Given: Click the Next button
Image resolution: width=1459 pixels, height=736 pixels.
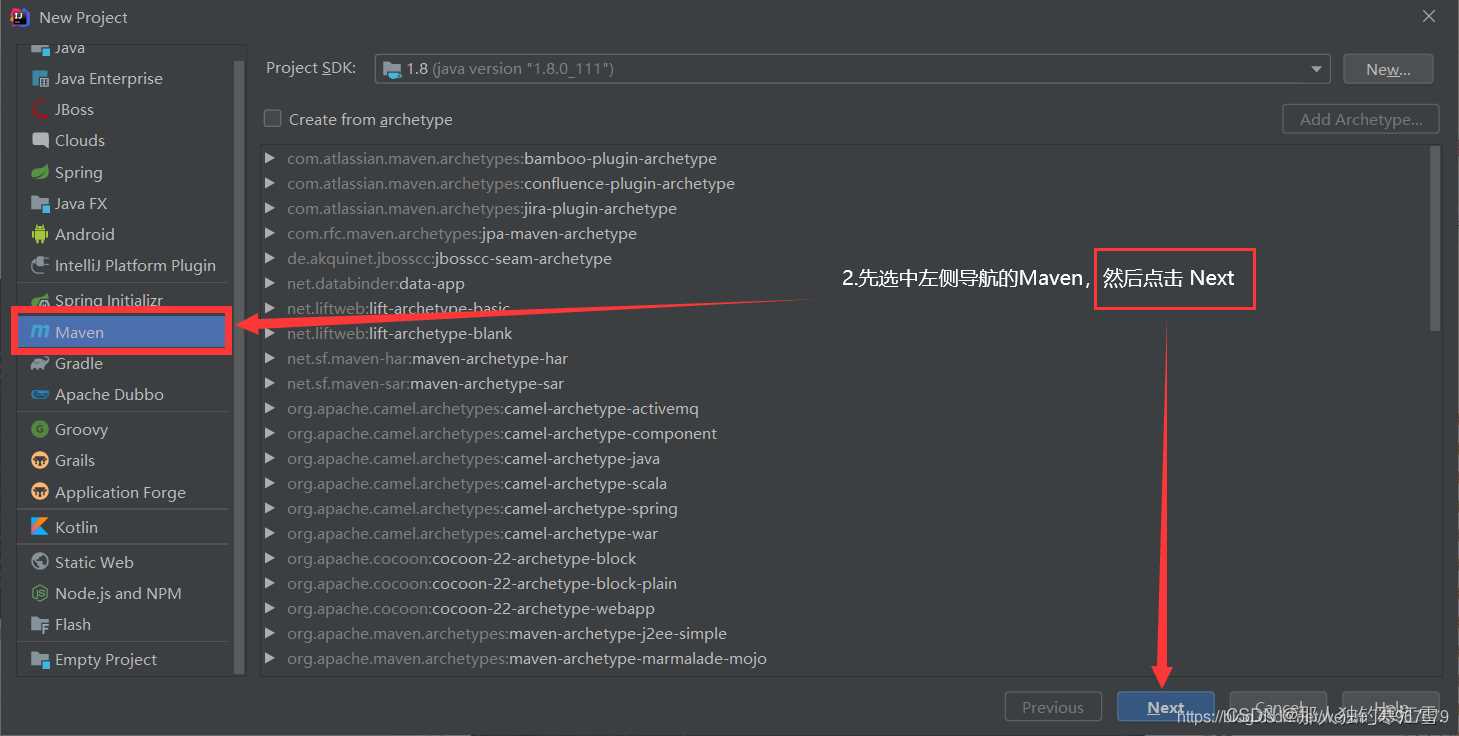Looking at the screenshot, I should tap(1165, 707).
